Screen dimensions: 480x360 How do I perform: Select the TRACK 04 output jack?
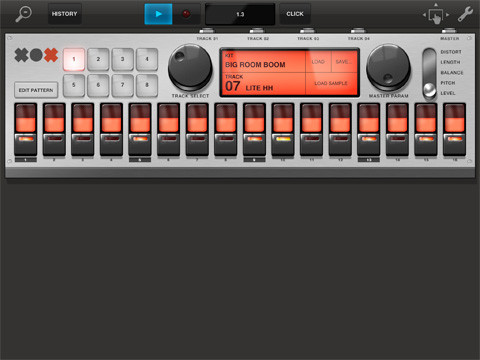[358, 31]
